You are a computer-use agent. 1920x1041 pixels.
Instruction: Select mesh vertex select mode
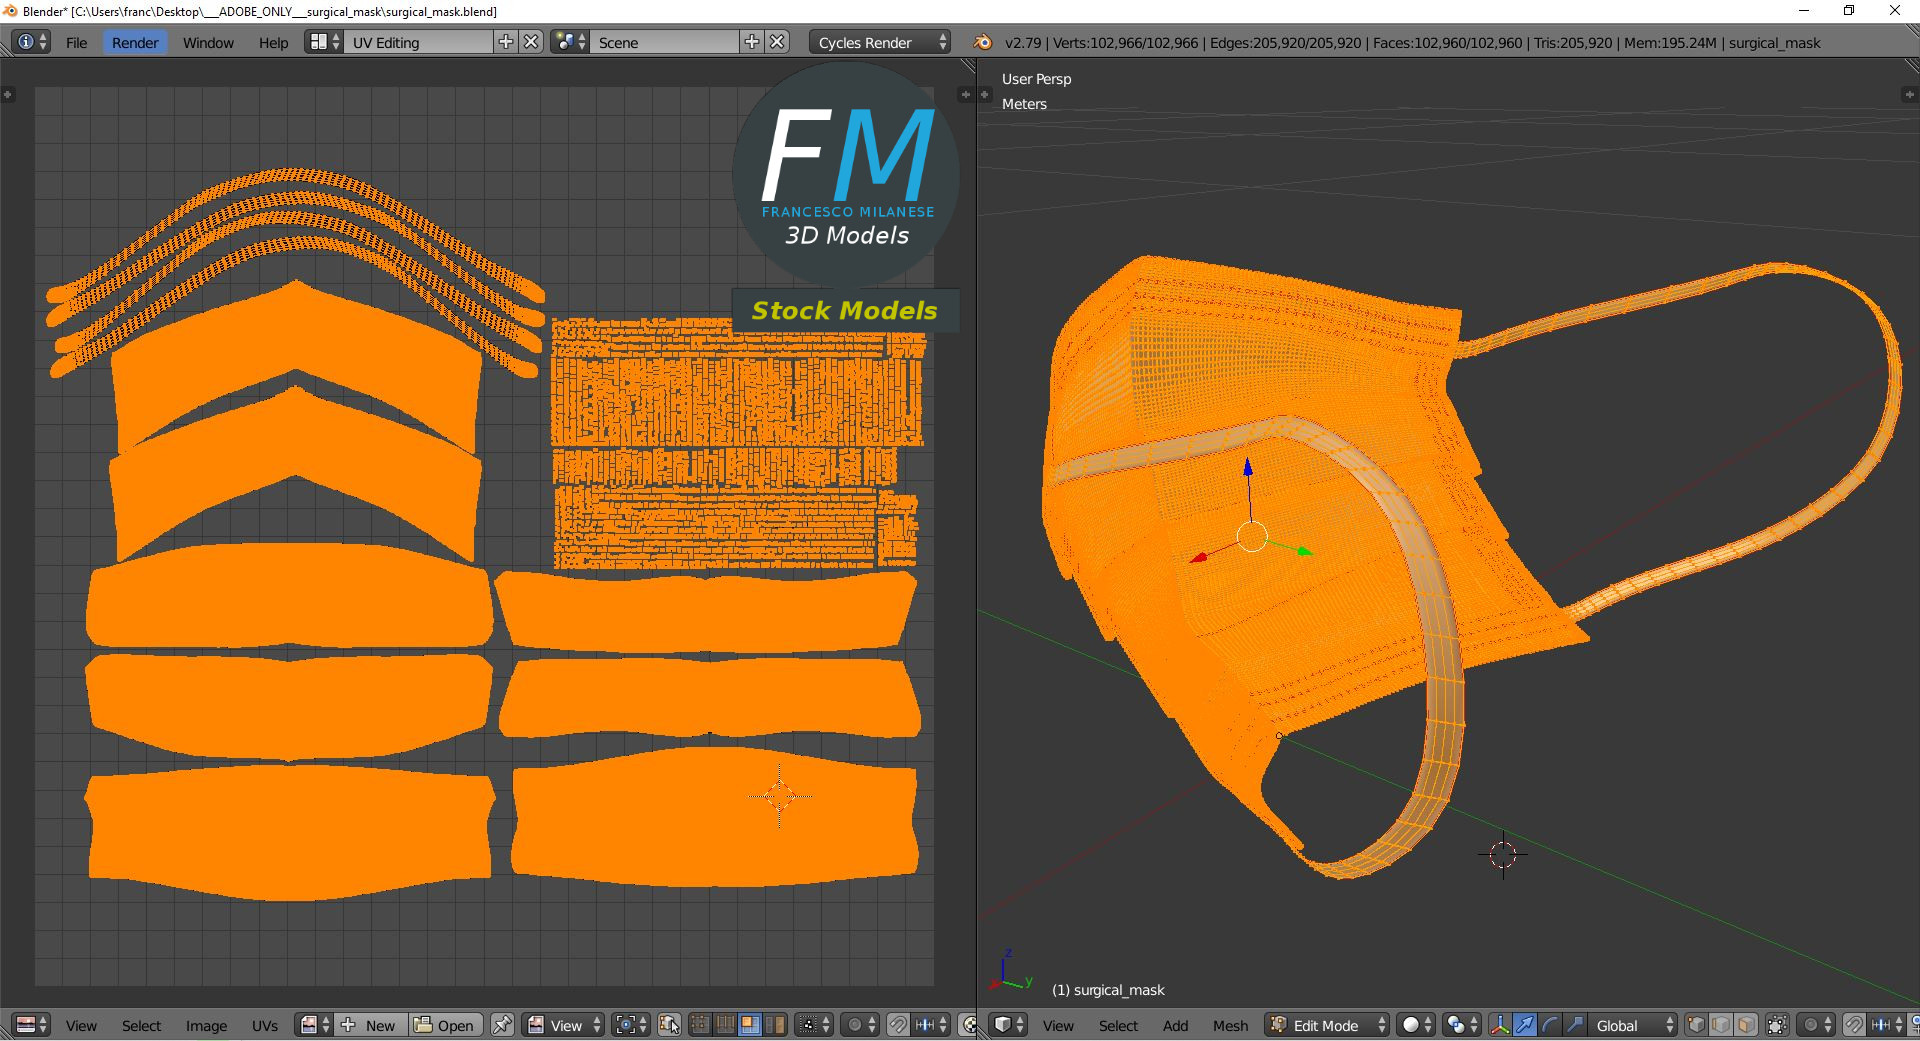[x=1697, y=1025]
